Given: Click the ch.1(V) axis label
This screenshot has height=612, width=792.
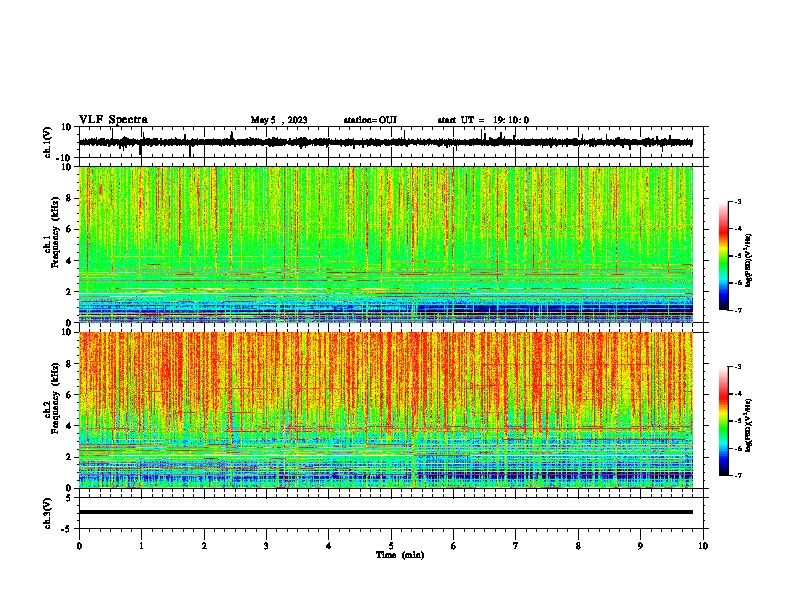Looking at the screenshot, I should pyautogui.click(x=47, y=142).
